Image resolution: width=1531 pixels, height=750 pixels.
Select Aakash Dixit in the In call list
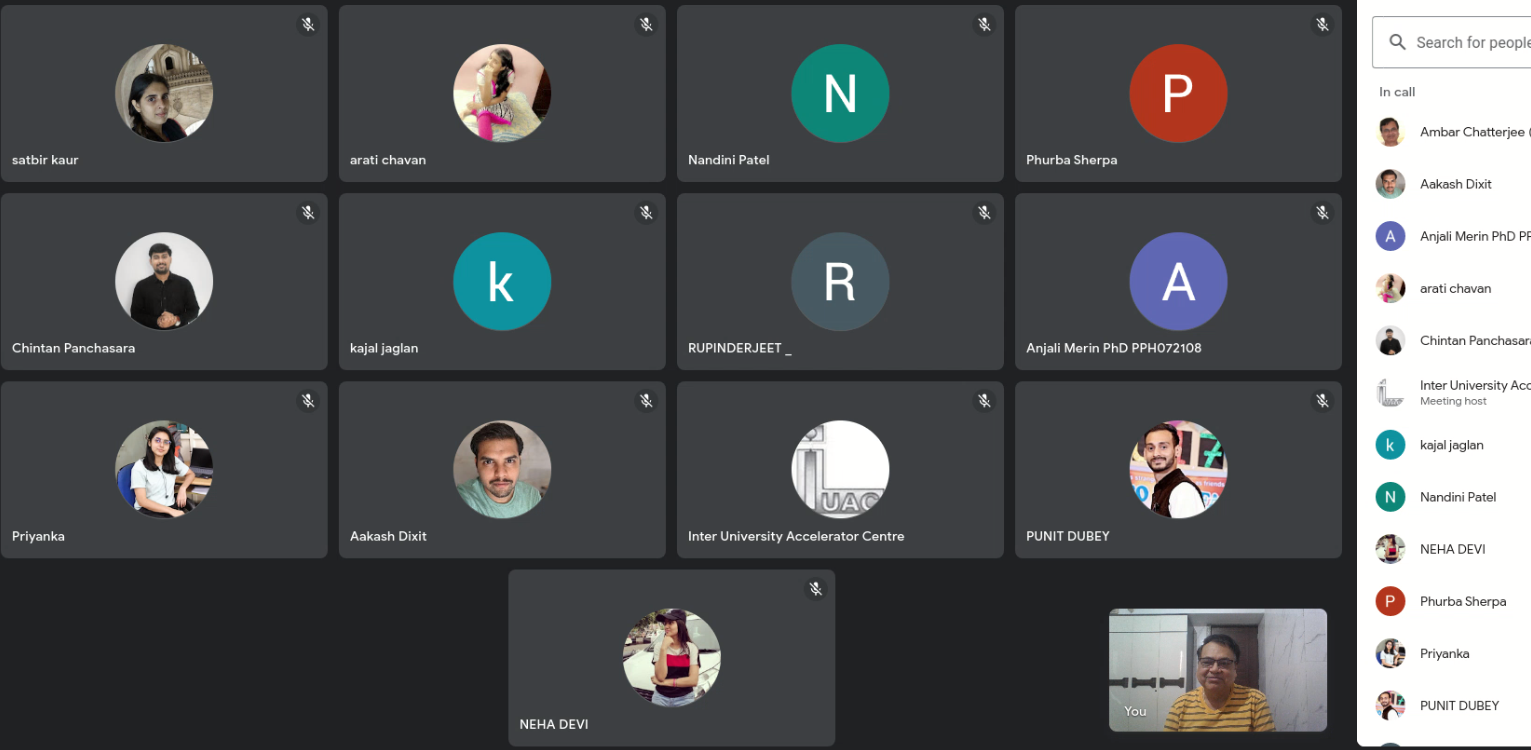[x=1455, y=184]
